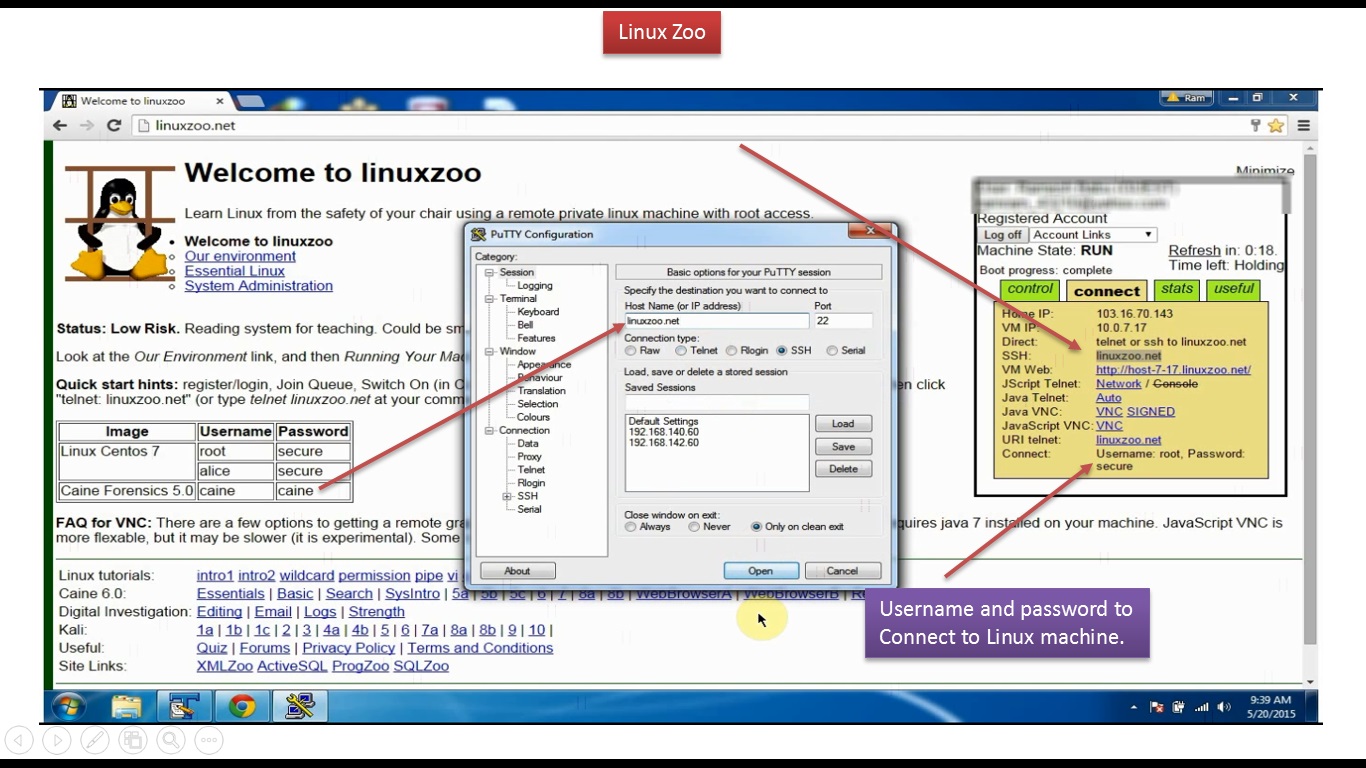Select Logging category in tree
Image resolution: width=1366 pixels, height=768 pixels.
(x=535, y=285)
